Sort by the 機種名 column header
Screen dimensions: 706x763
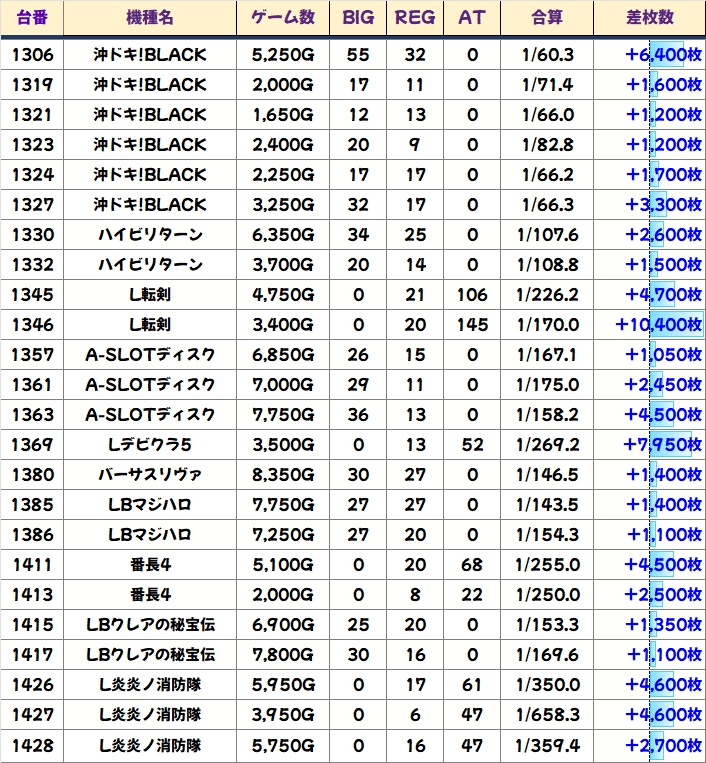click(x=150, y=18)
